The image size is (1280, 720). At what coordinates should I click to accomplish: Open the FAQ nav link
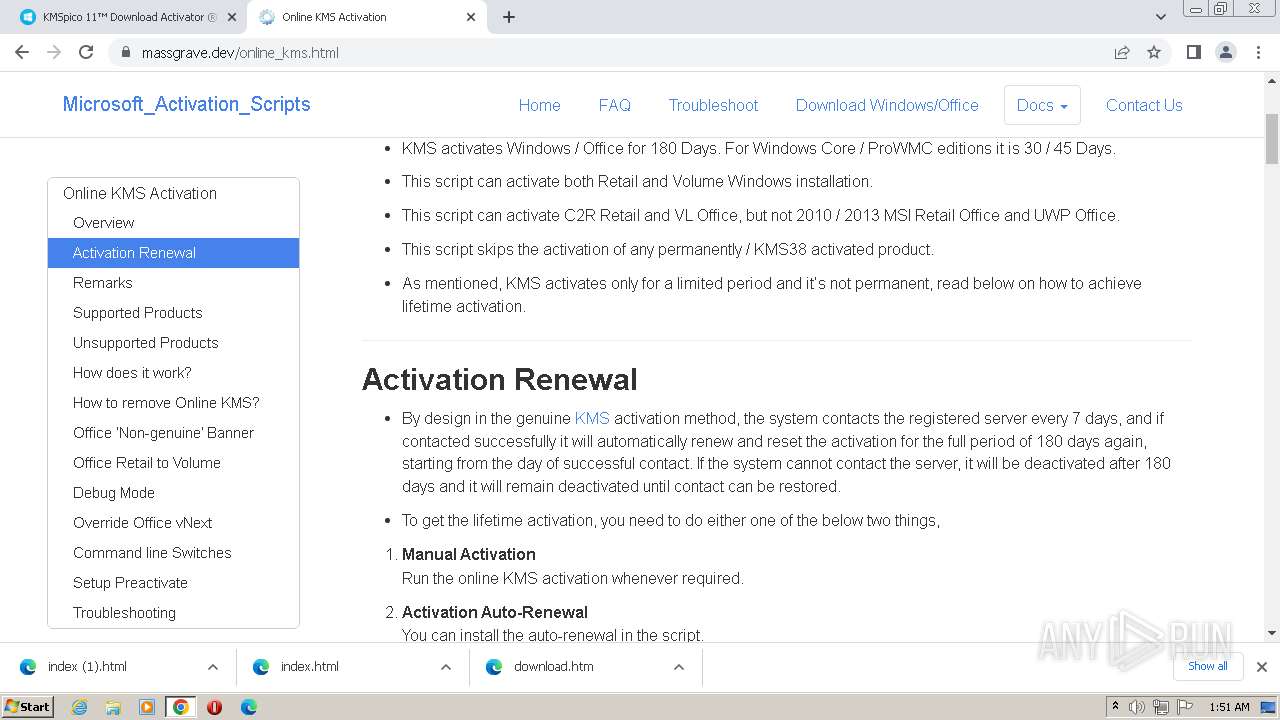[x=614, y=105]
